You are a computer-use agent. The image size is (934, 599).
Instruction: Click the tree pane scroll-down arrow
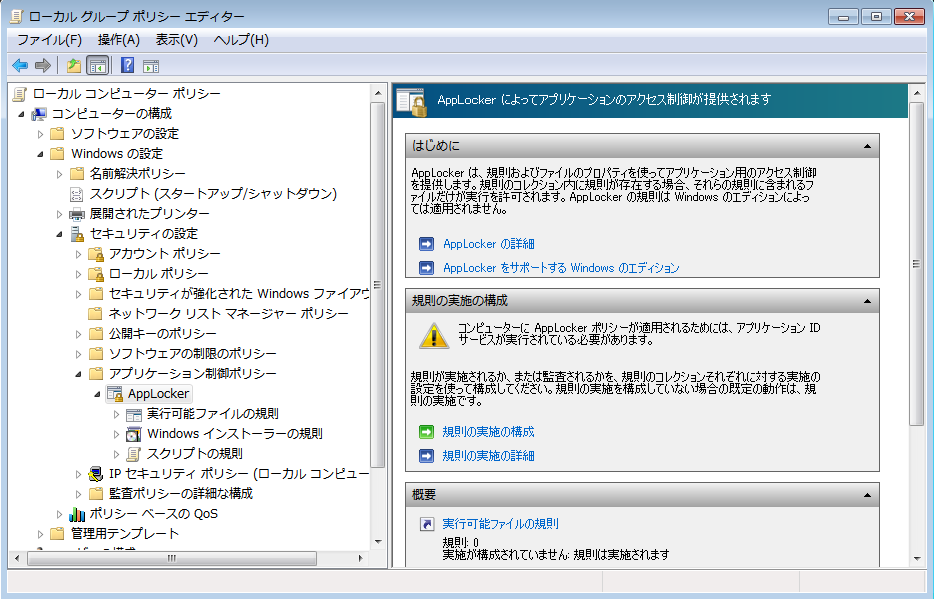point(378,541)
